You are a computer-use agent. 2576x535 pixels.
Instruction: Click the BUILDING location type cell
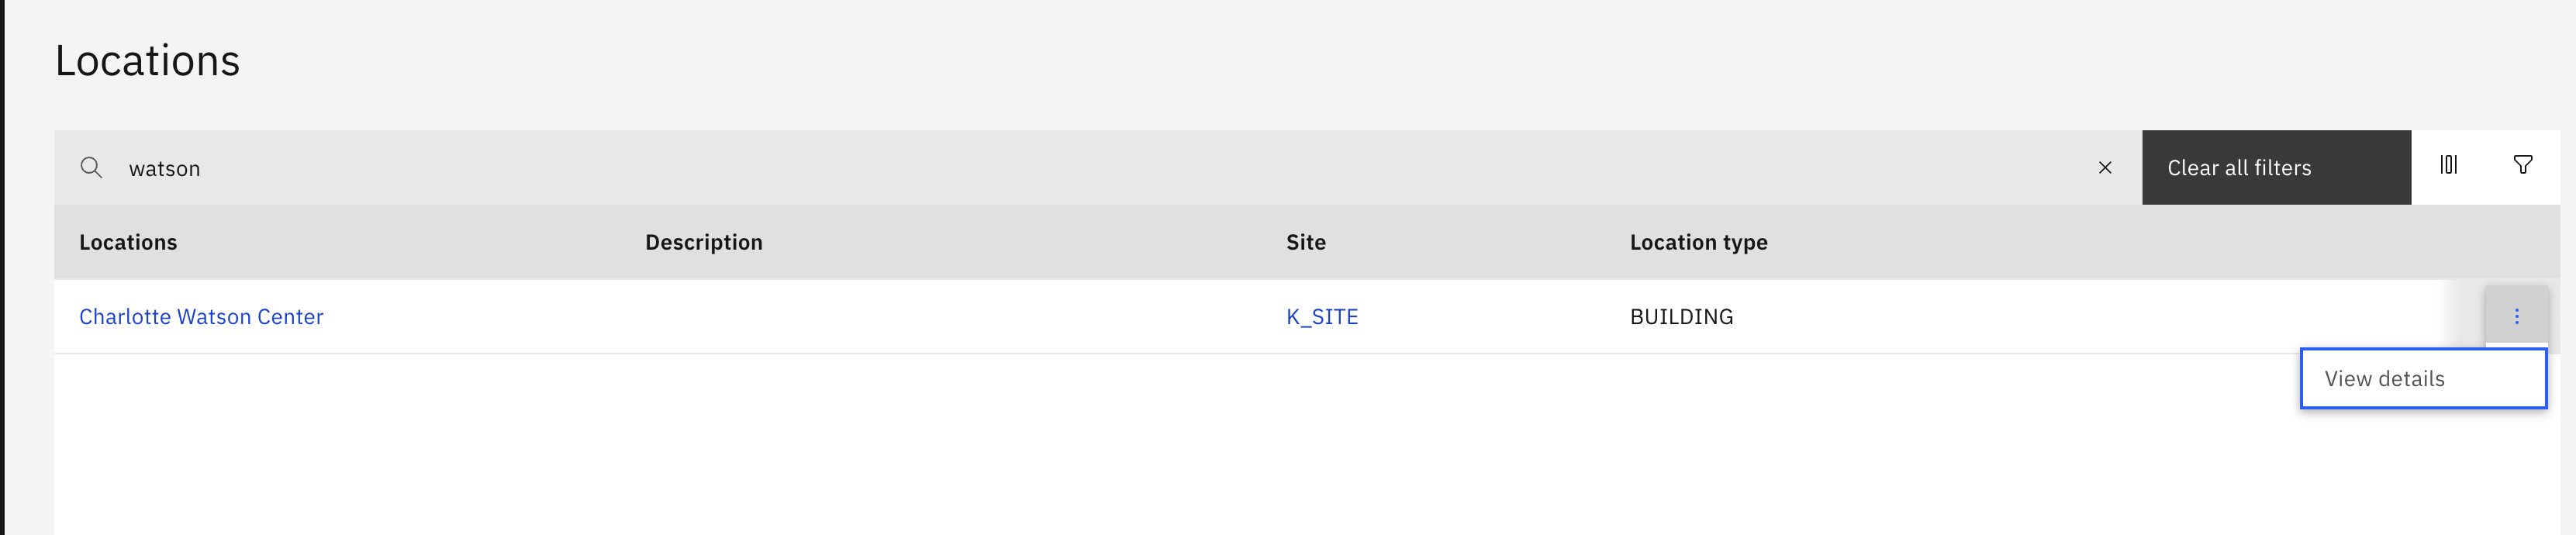tap(1681, 316)
